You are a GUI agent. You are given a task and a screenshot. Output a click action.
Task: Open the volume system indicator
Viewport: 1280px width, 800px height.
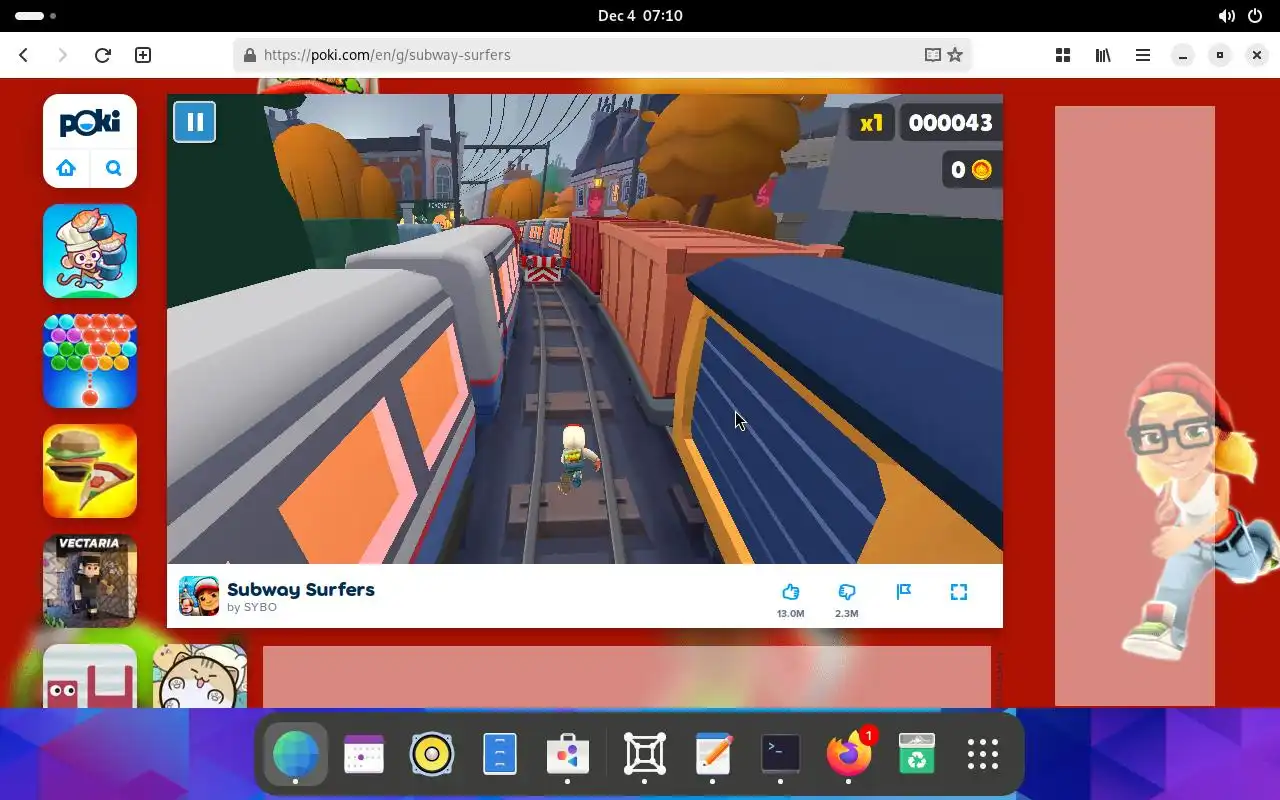tap(1226, 16)
